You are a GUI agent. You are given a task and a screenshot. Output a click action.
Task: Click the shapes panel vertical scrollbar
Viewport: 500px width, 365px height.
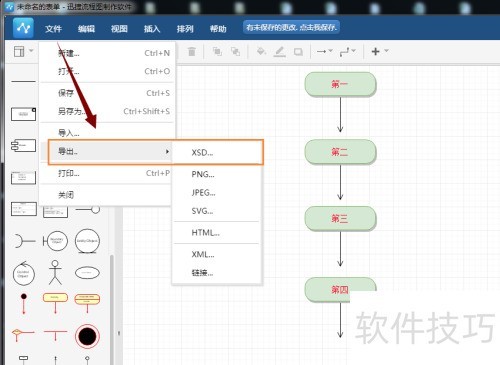point(112,310)
